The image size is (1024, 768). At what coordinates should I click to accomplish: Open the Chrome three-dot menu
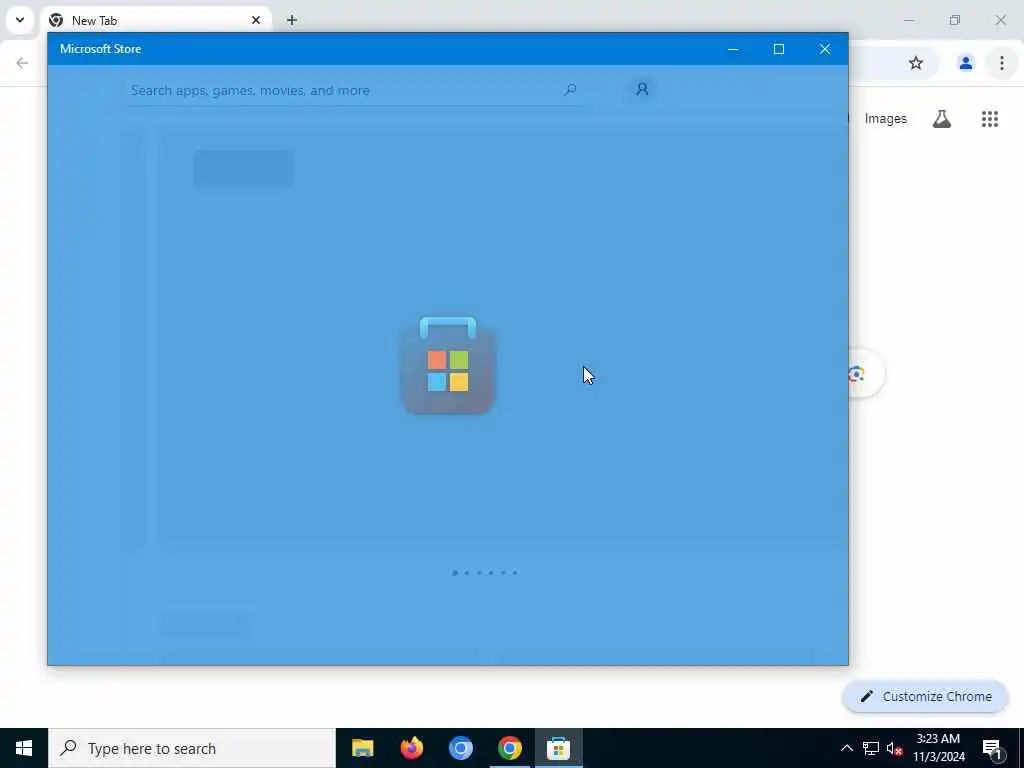(x=1002, y=63)
